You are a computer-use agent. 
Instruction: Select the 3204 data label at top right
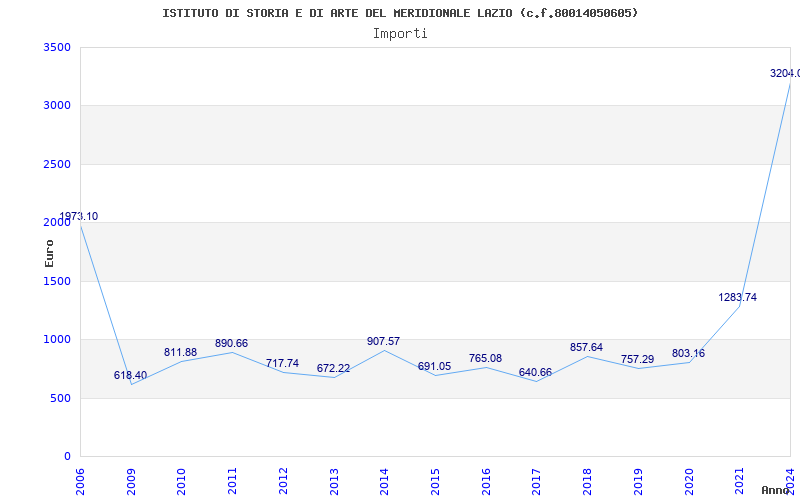[x=785, y=73]
